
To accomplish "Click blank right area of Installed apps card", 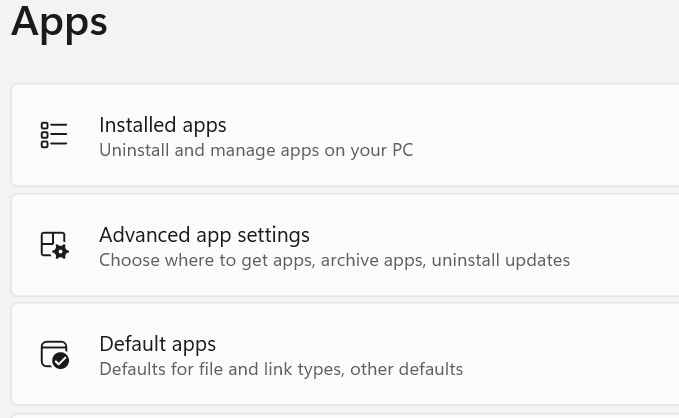I will (x=580, y=136).
